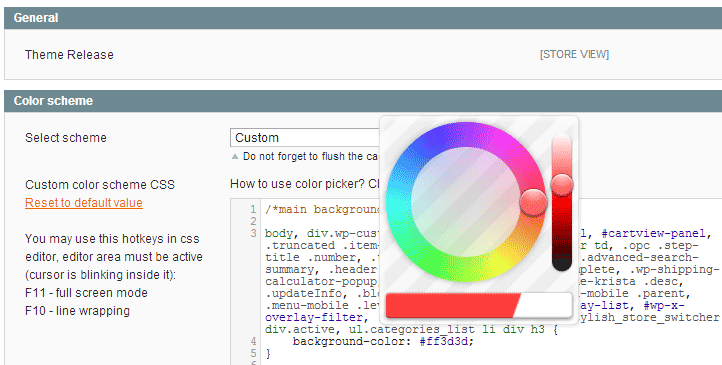Click the flush cache notice triangle icon
The width and height of the screenshot is (722, 365).
click(x=235, y=156)
